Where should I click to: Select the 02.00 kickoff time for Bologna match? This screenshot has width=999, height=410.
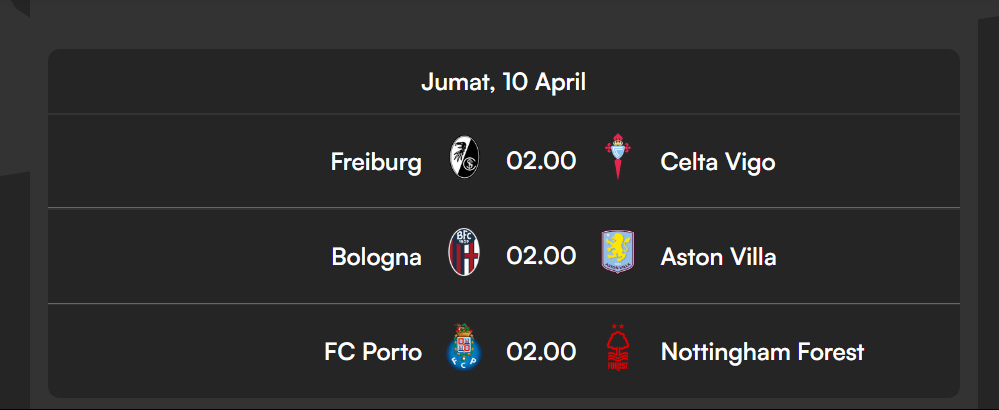click(541, 256)
